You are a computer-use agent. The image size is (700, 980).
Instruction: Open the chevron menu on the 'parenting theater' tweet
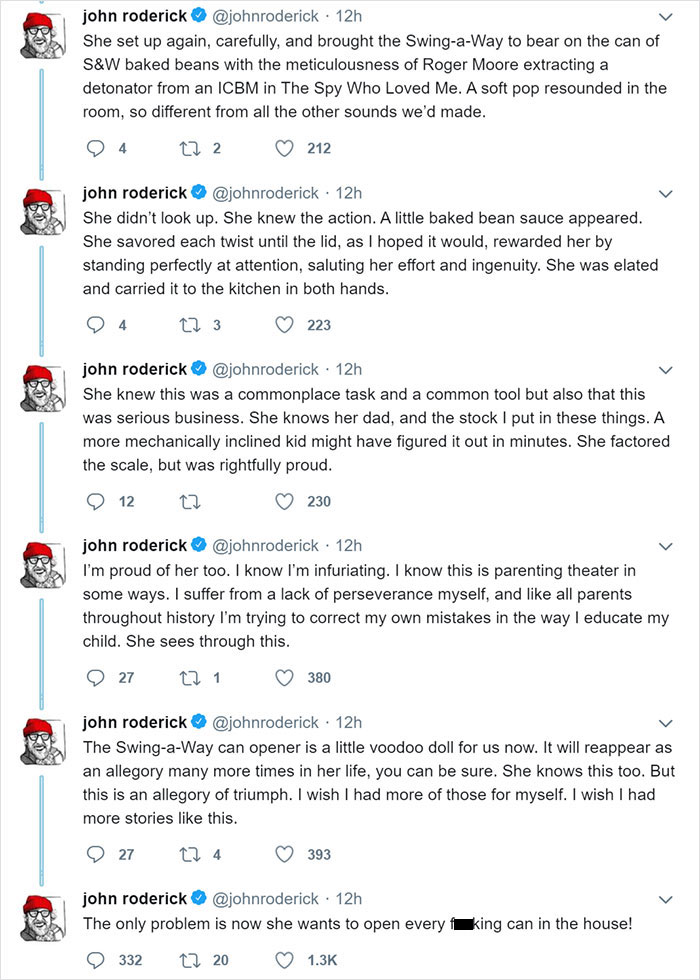(x=666, y=545)
